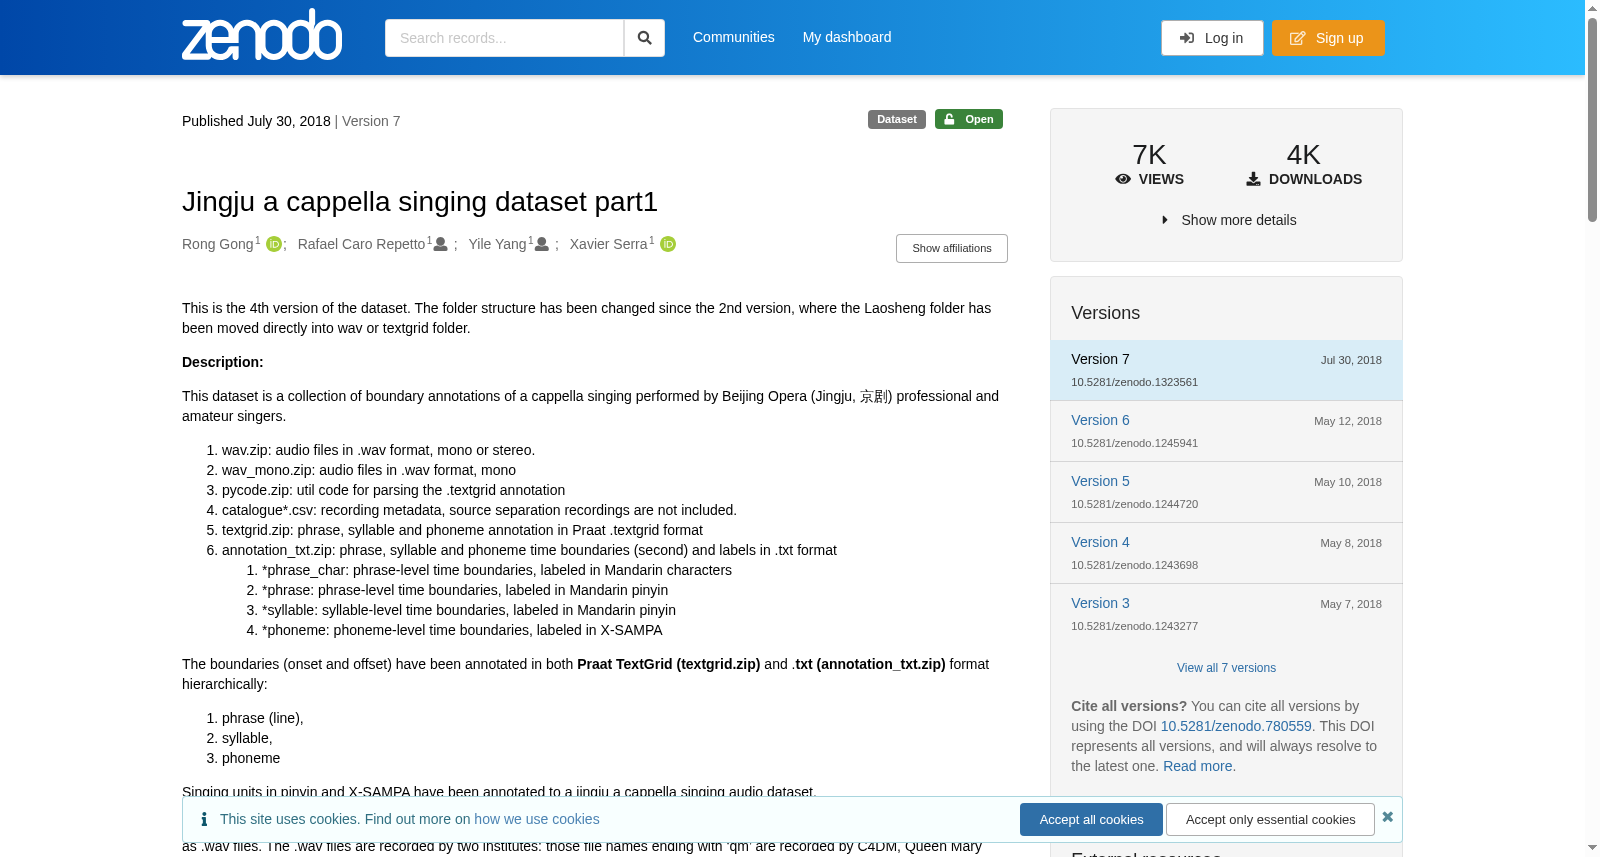1600x857 pixels.
Task: Open Version 6 link
Action: (1100, 420)
